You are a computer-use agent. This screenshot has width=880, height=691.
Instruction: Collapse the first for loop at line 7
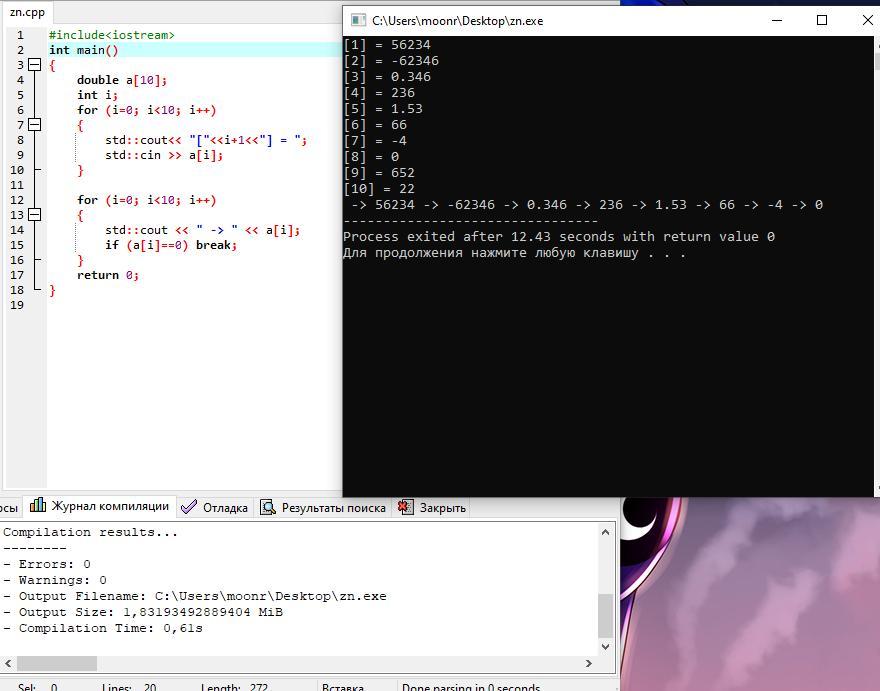click(35, 125)
